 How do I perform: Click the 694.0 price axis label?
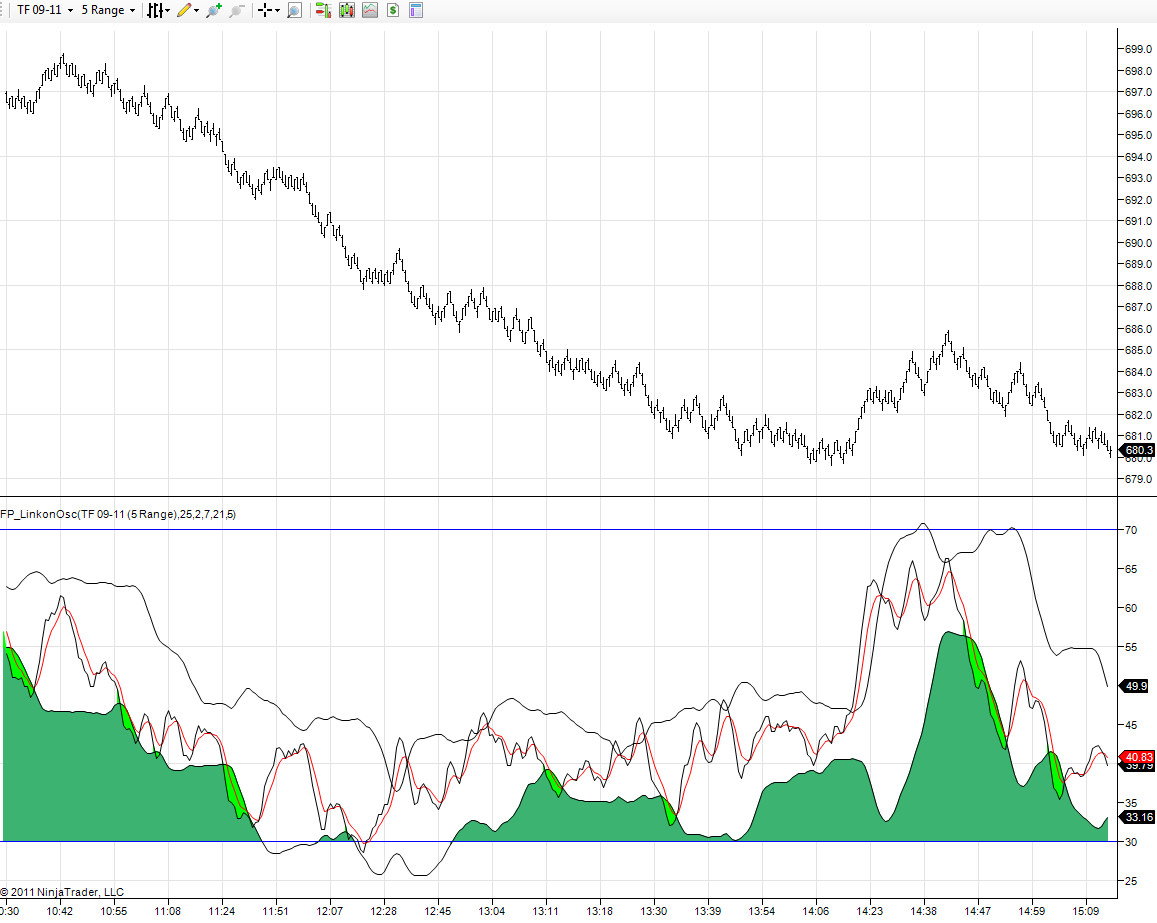point(1139,157)
